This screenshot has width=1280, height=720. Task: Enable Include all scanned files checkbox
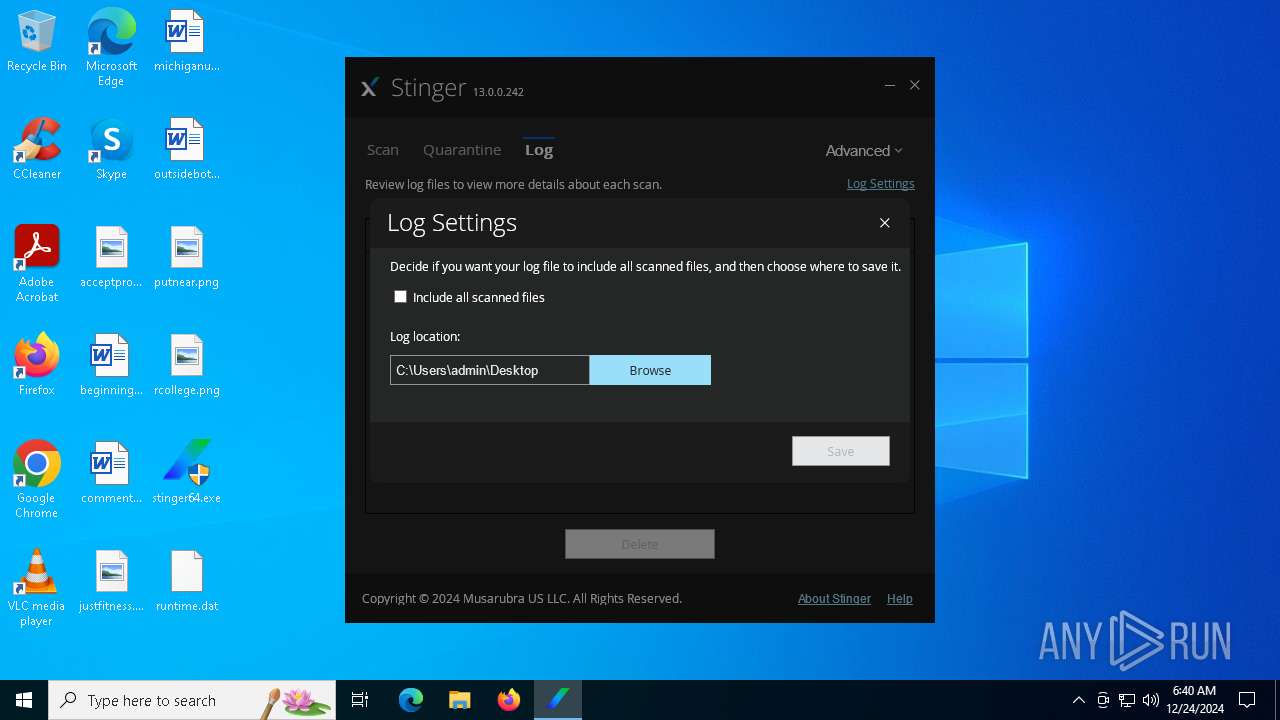(400, 297)
